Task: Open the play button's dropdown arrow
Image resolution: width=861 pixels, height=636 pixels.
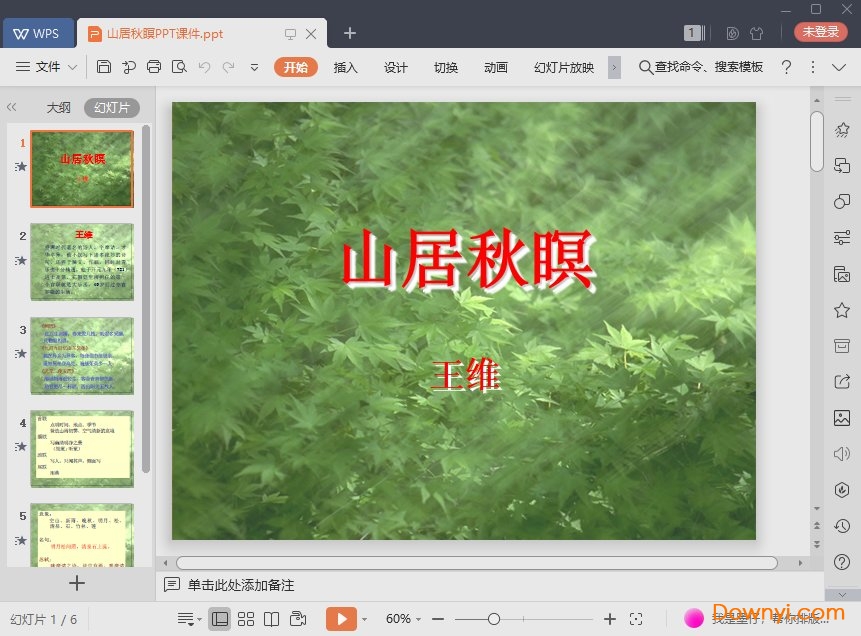Action: pos(364,617)
